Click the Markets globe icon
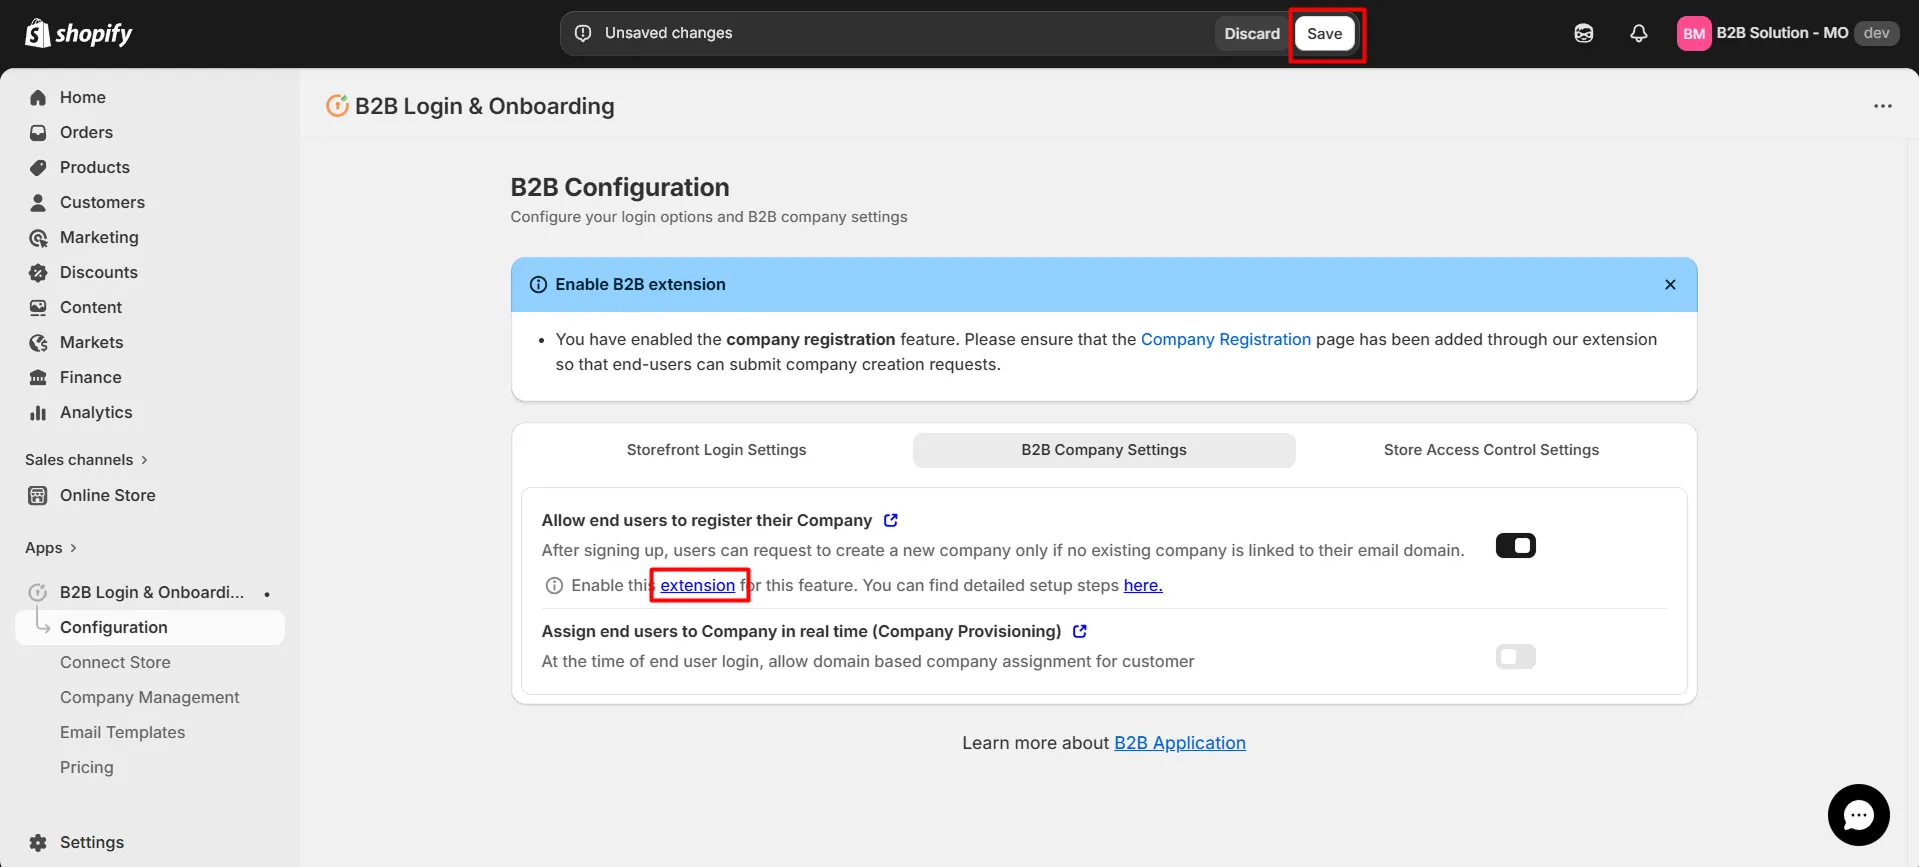Image resolution: width=1919 pixels, height=867 pixels. point(38,342)
